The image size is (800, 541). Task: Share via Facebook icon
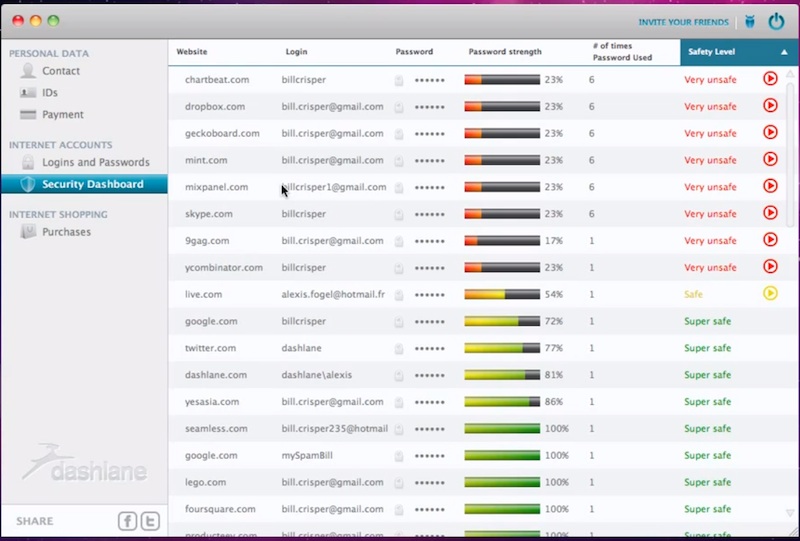(128, 521)
